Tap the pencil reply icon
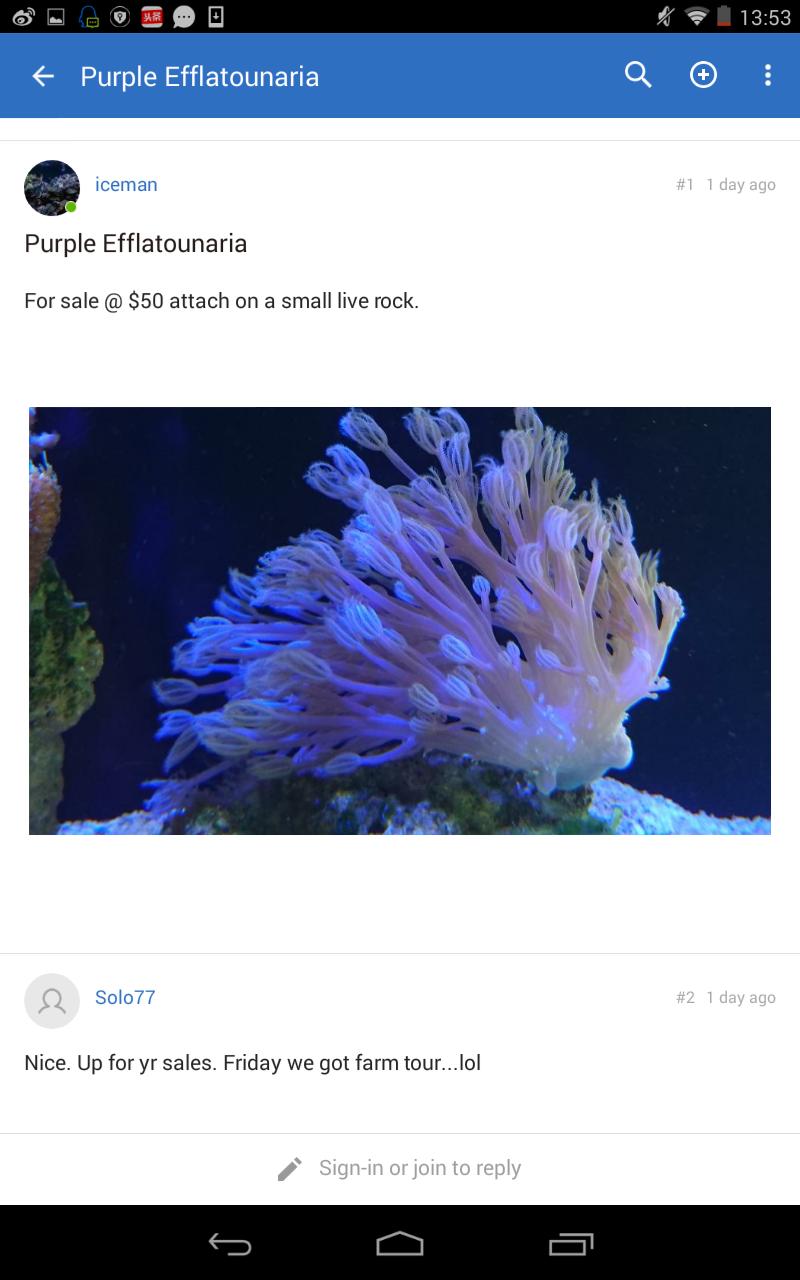800x1280 pixels. tap(290, 1168)
